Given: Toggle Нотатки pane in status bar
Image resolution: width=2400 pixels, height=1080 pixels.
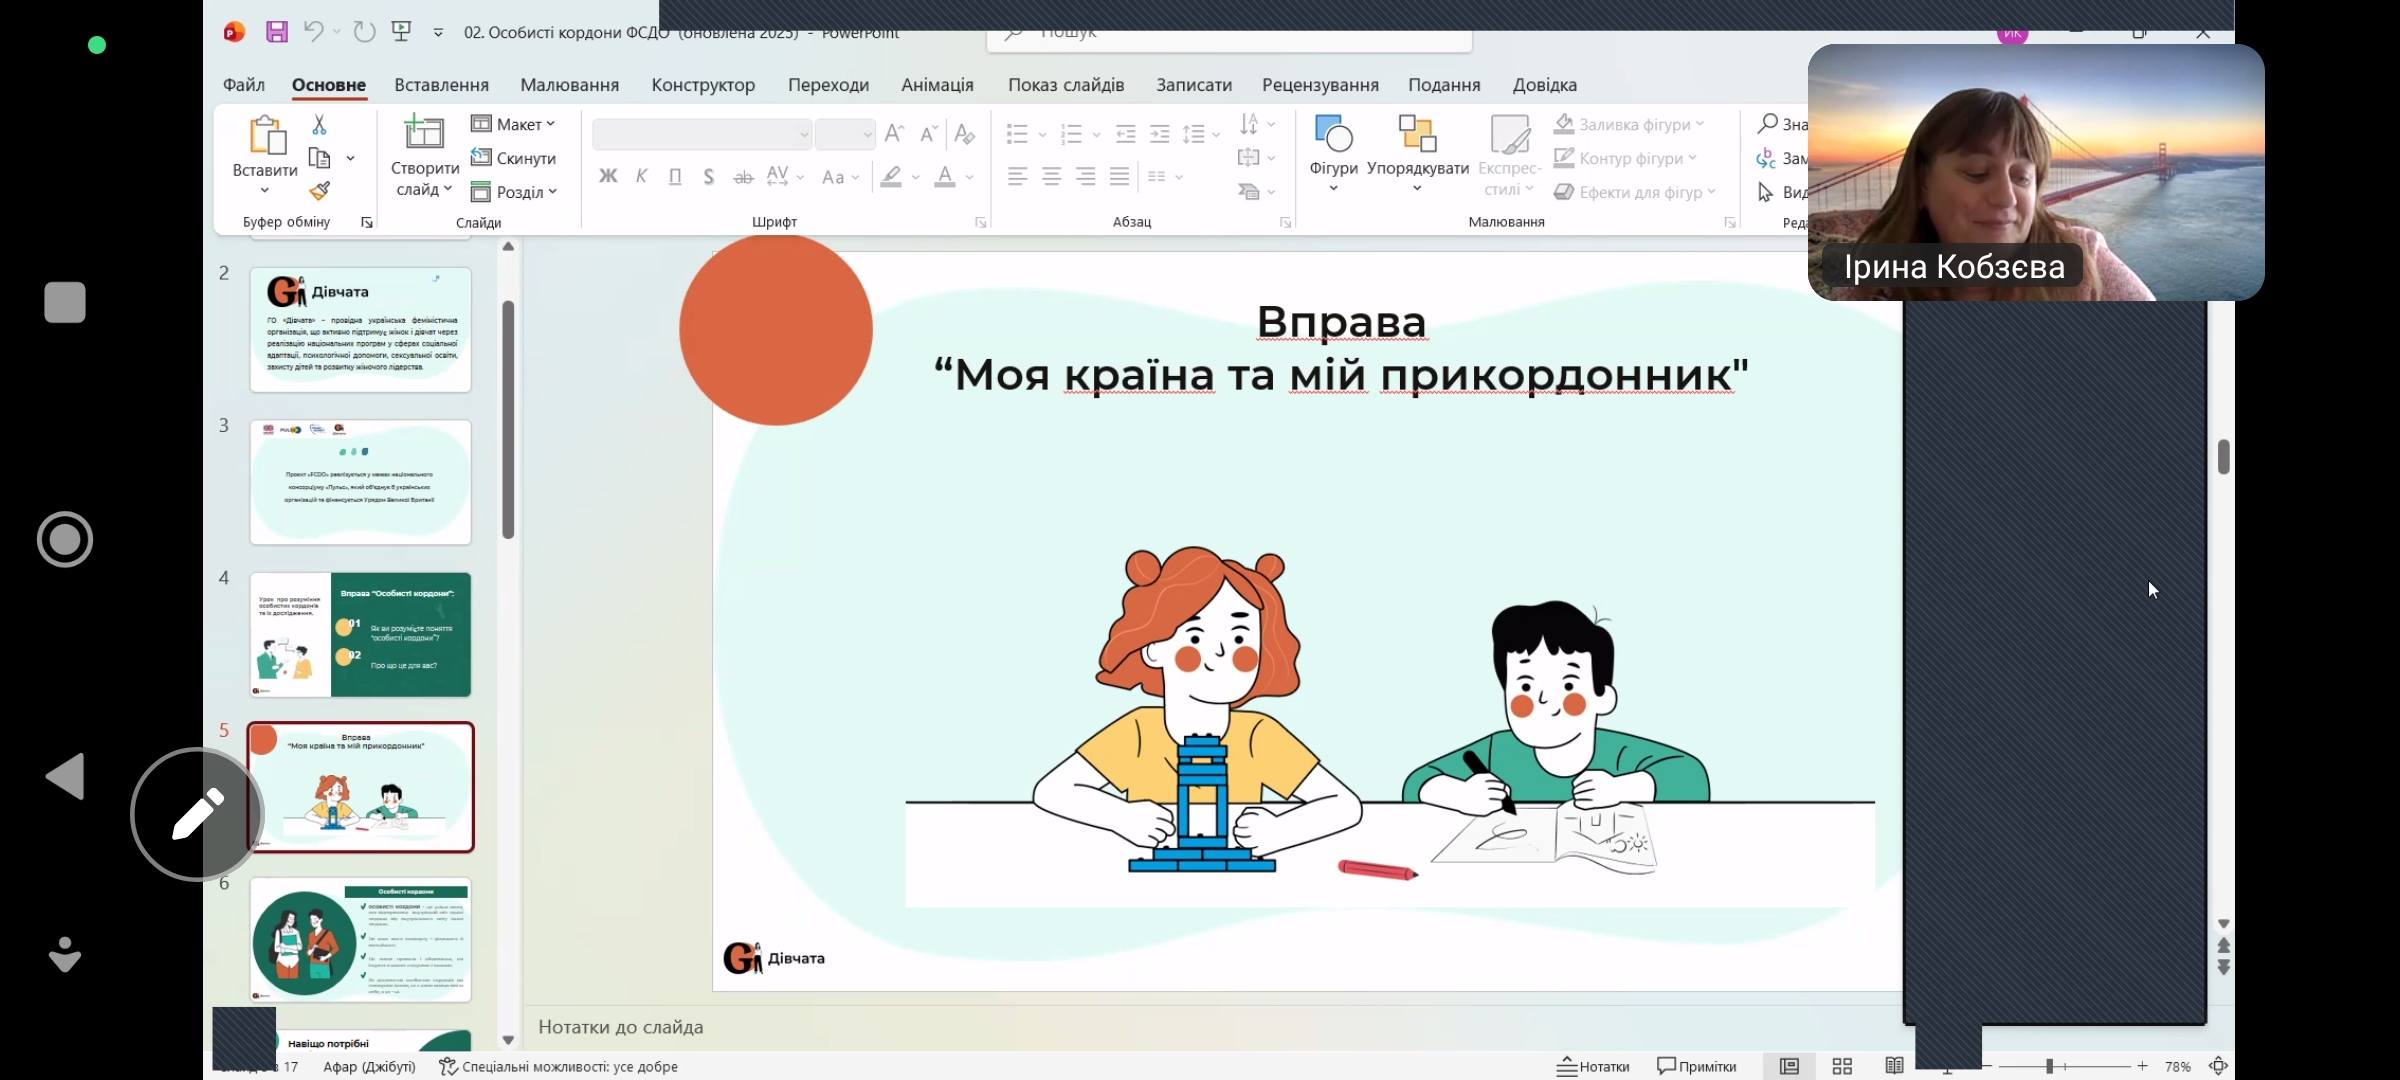Looking at the screenshot, I should tap(1594, 1066).
